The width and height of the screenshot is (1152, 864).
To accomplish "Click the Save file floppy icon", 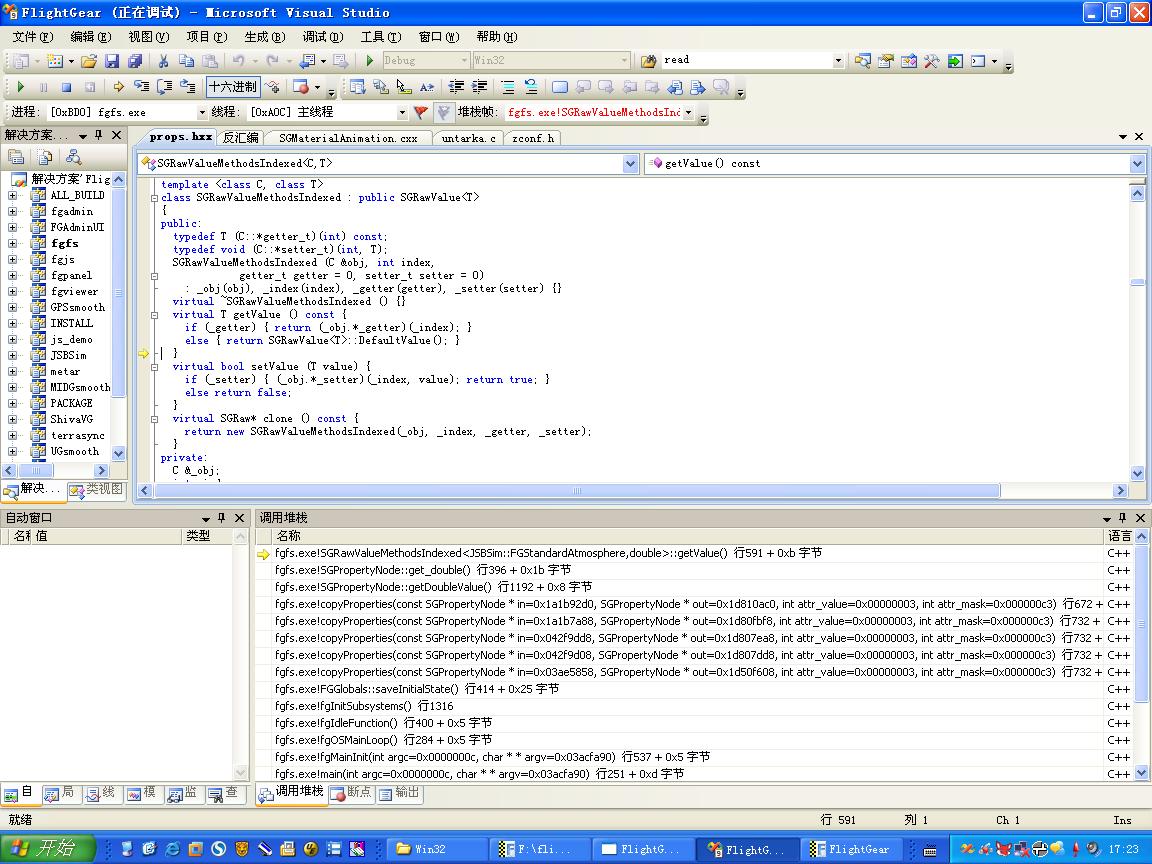I will [112, 61].
